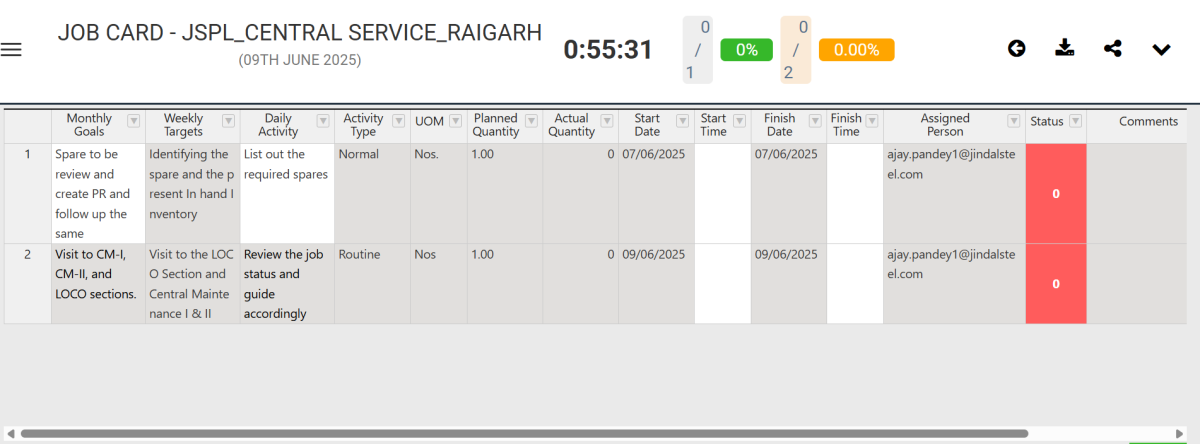Viewport: 1200px width, 444px height.
Task: Click red status cell in row 1
Action: (1056, 194)
